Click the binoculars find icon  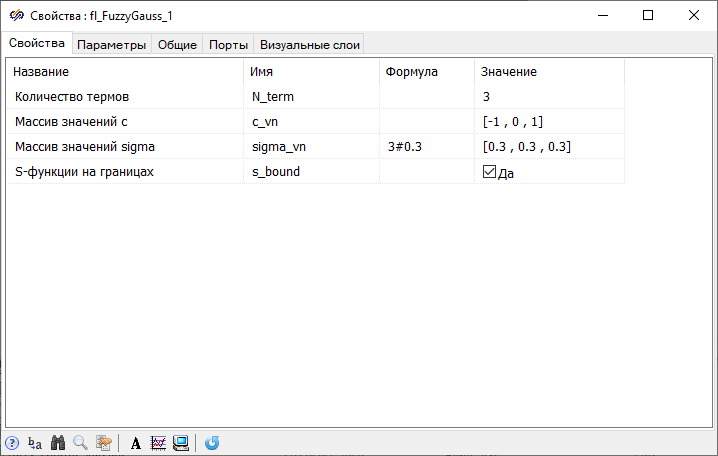[x=58, y=443]
